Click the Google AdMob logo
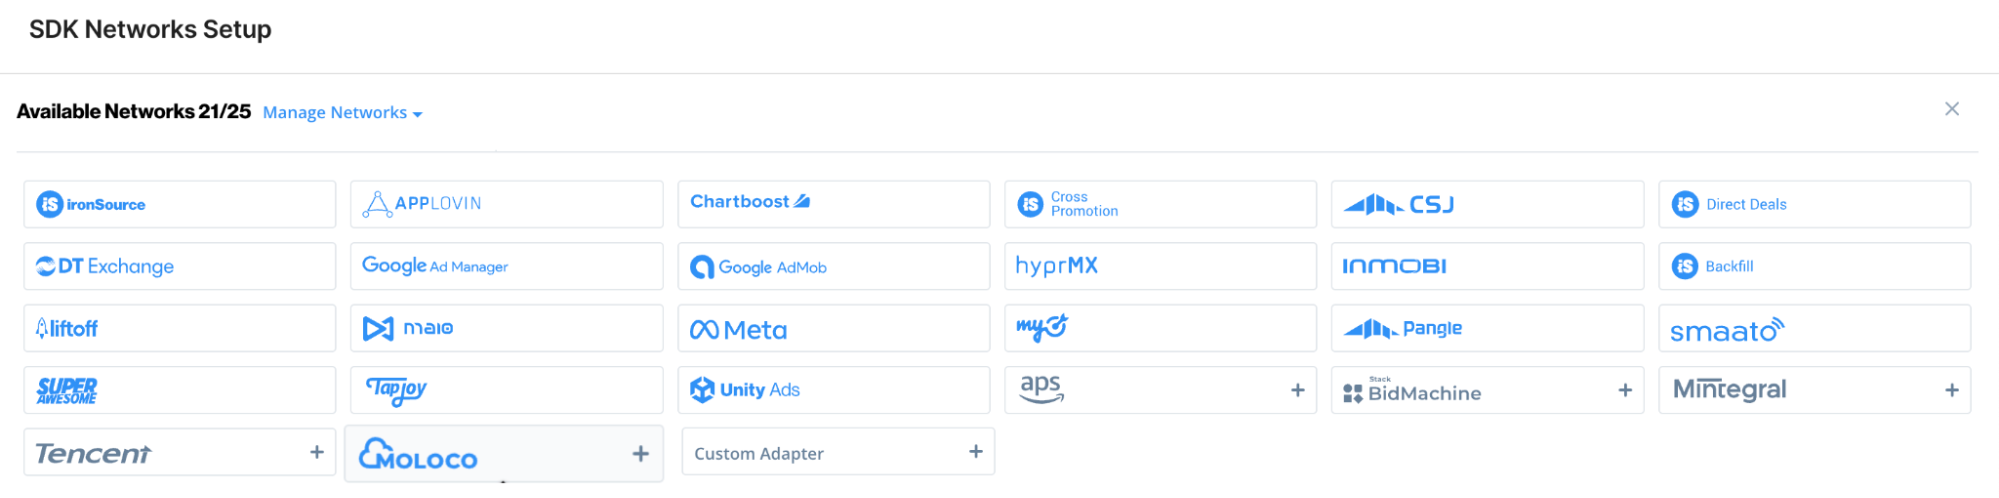The image size is (1999, 498). 758,267
